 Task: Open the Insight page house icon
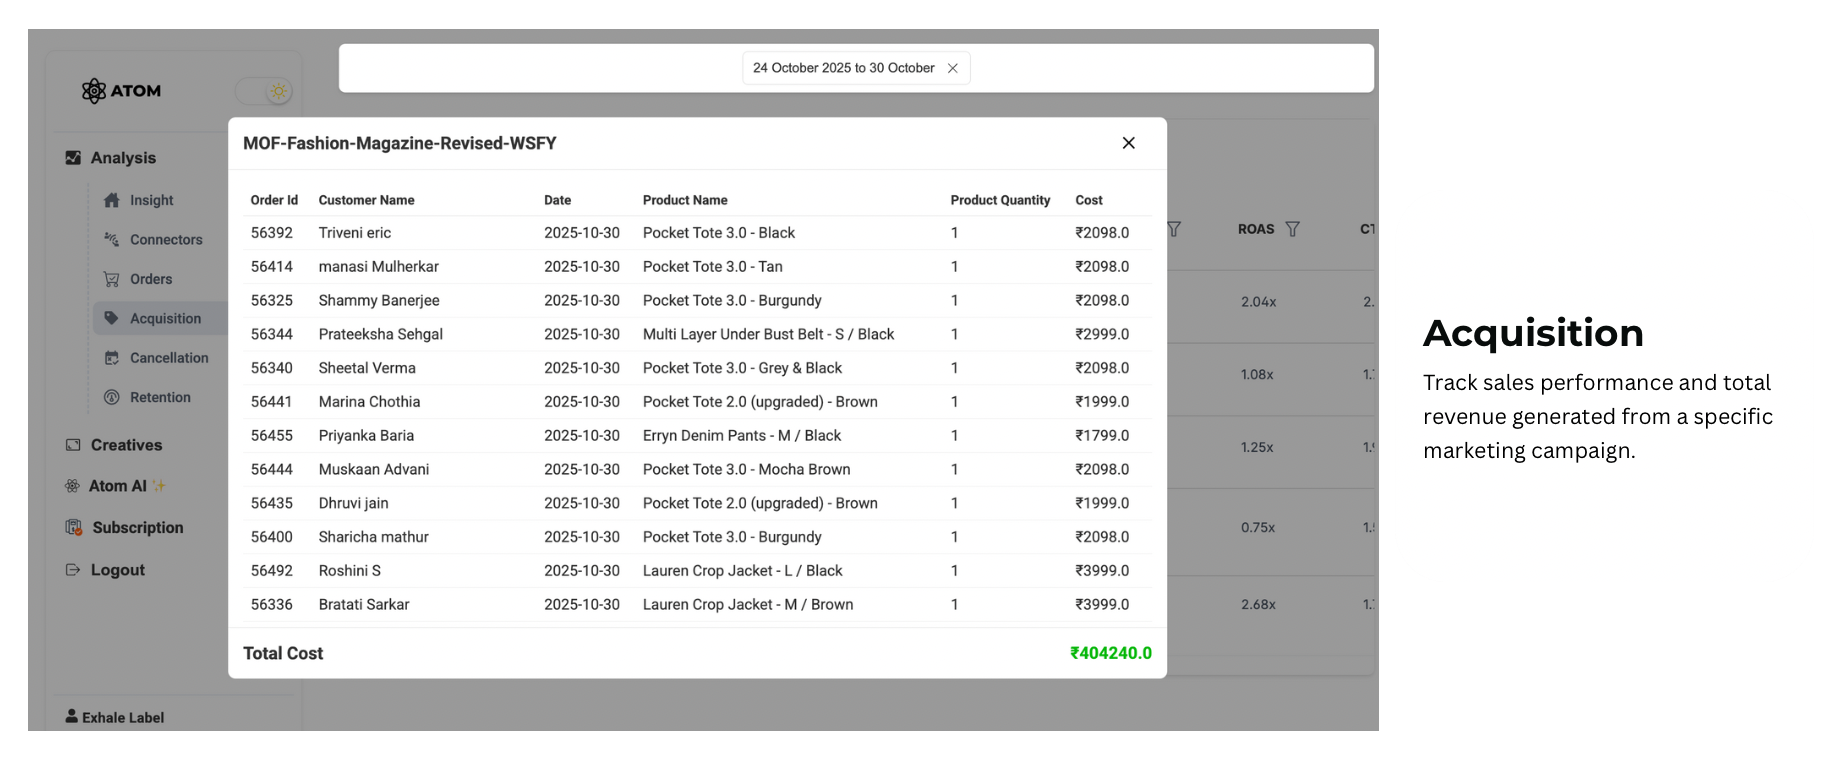coord(112,200)
